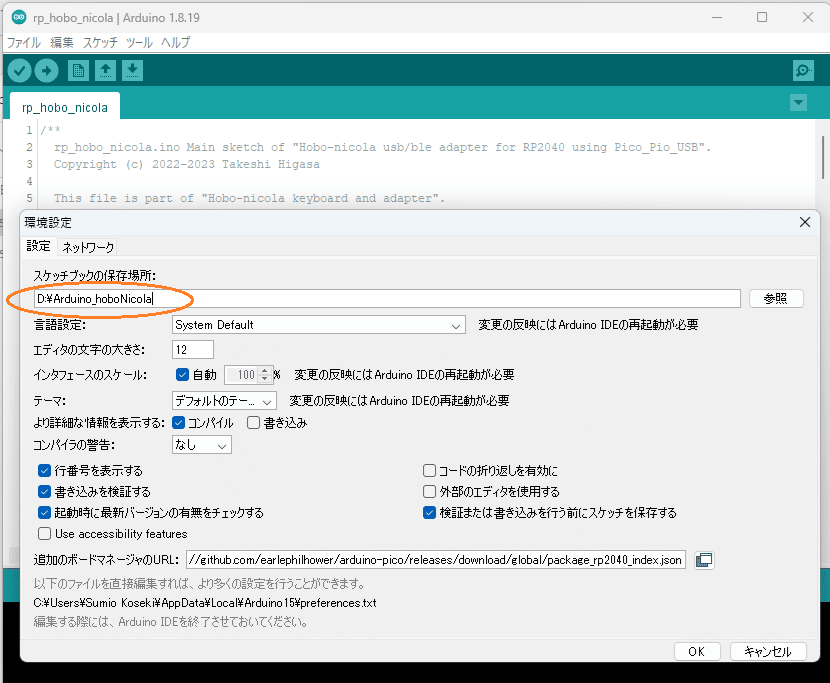This screenshot has height=683, width=830.
Task: Click the interface scale spinner down arrow
Action: pyautogui.click(x=265, y=379)
